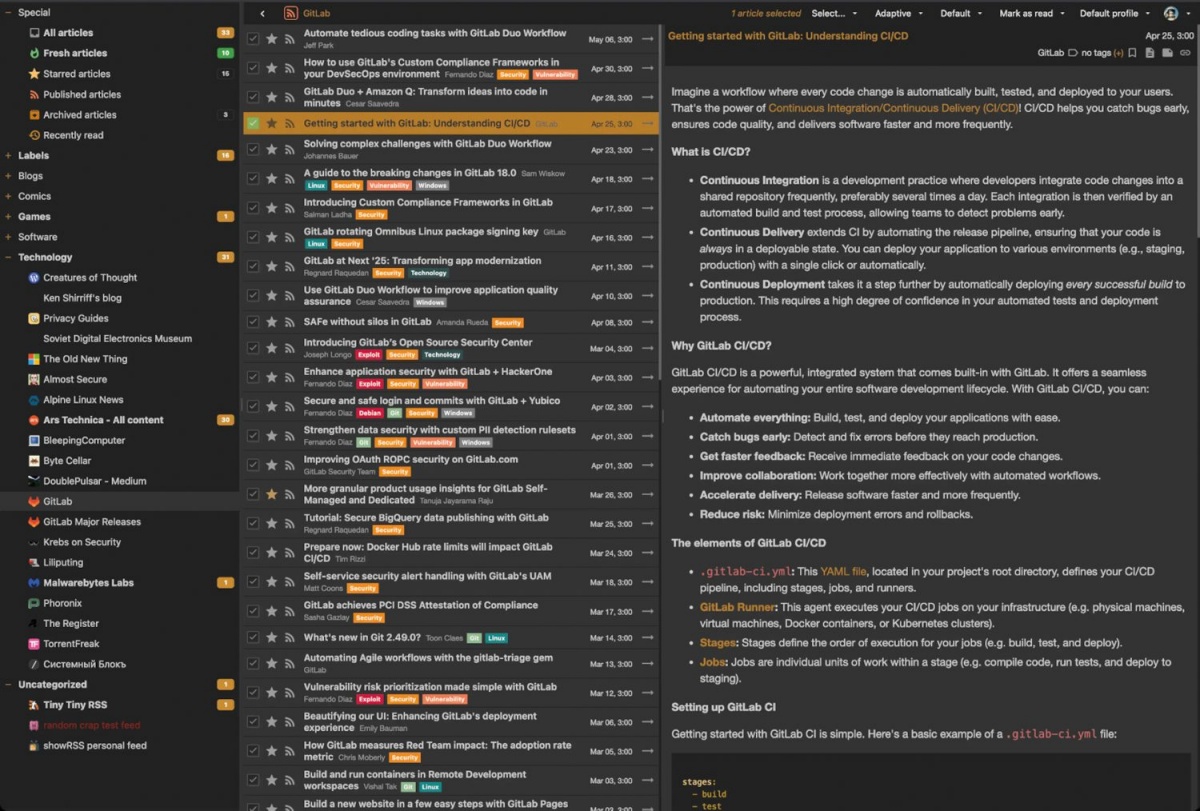Open the 'Default' sort order dropdown
This screenshot has width=1200, height=811.
960,14
